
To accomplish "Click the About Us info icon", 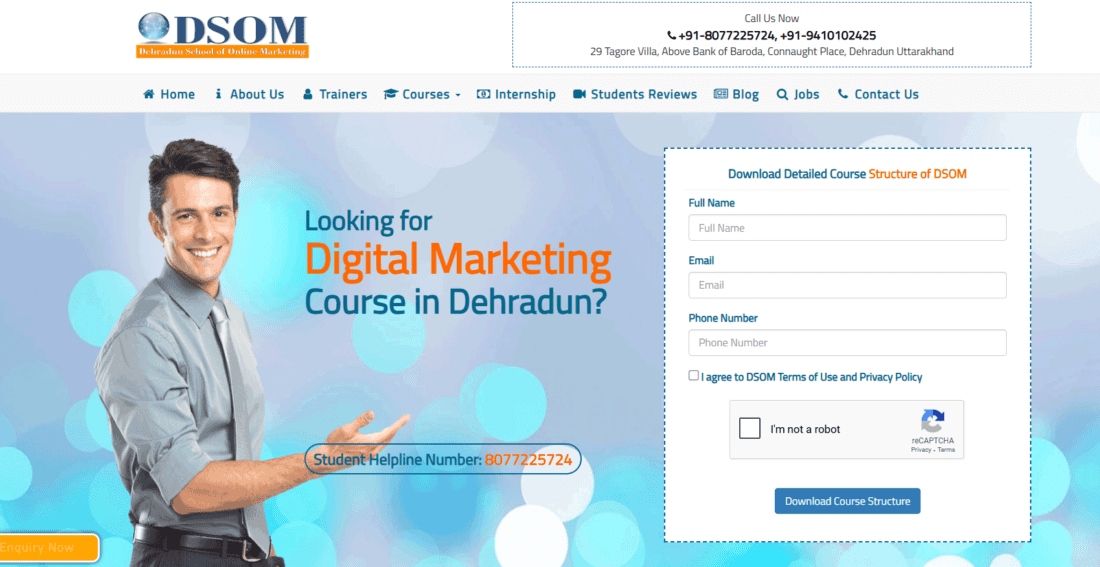I will [218, 94].
